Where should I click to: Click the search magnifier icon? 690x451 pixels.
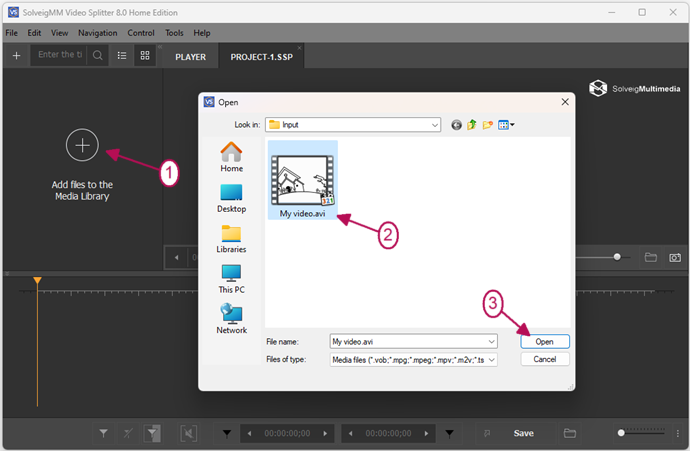[98, 55]
